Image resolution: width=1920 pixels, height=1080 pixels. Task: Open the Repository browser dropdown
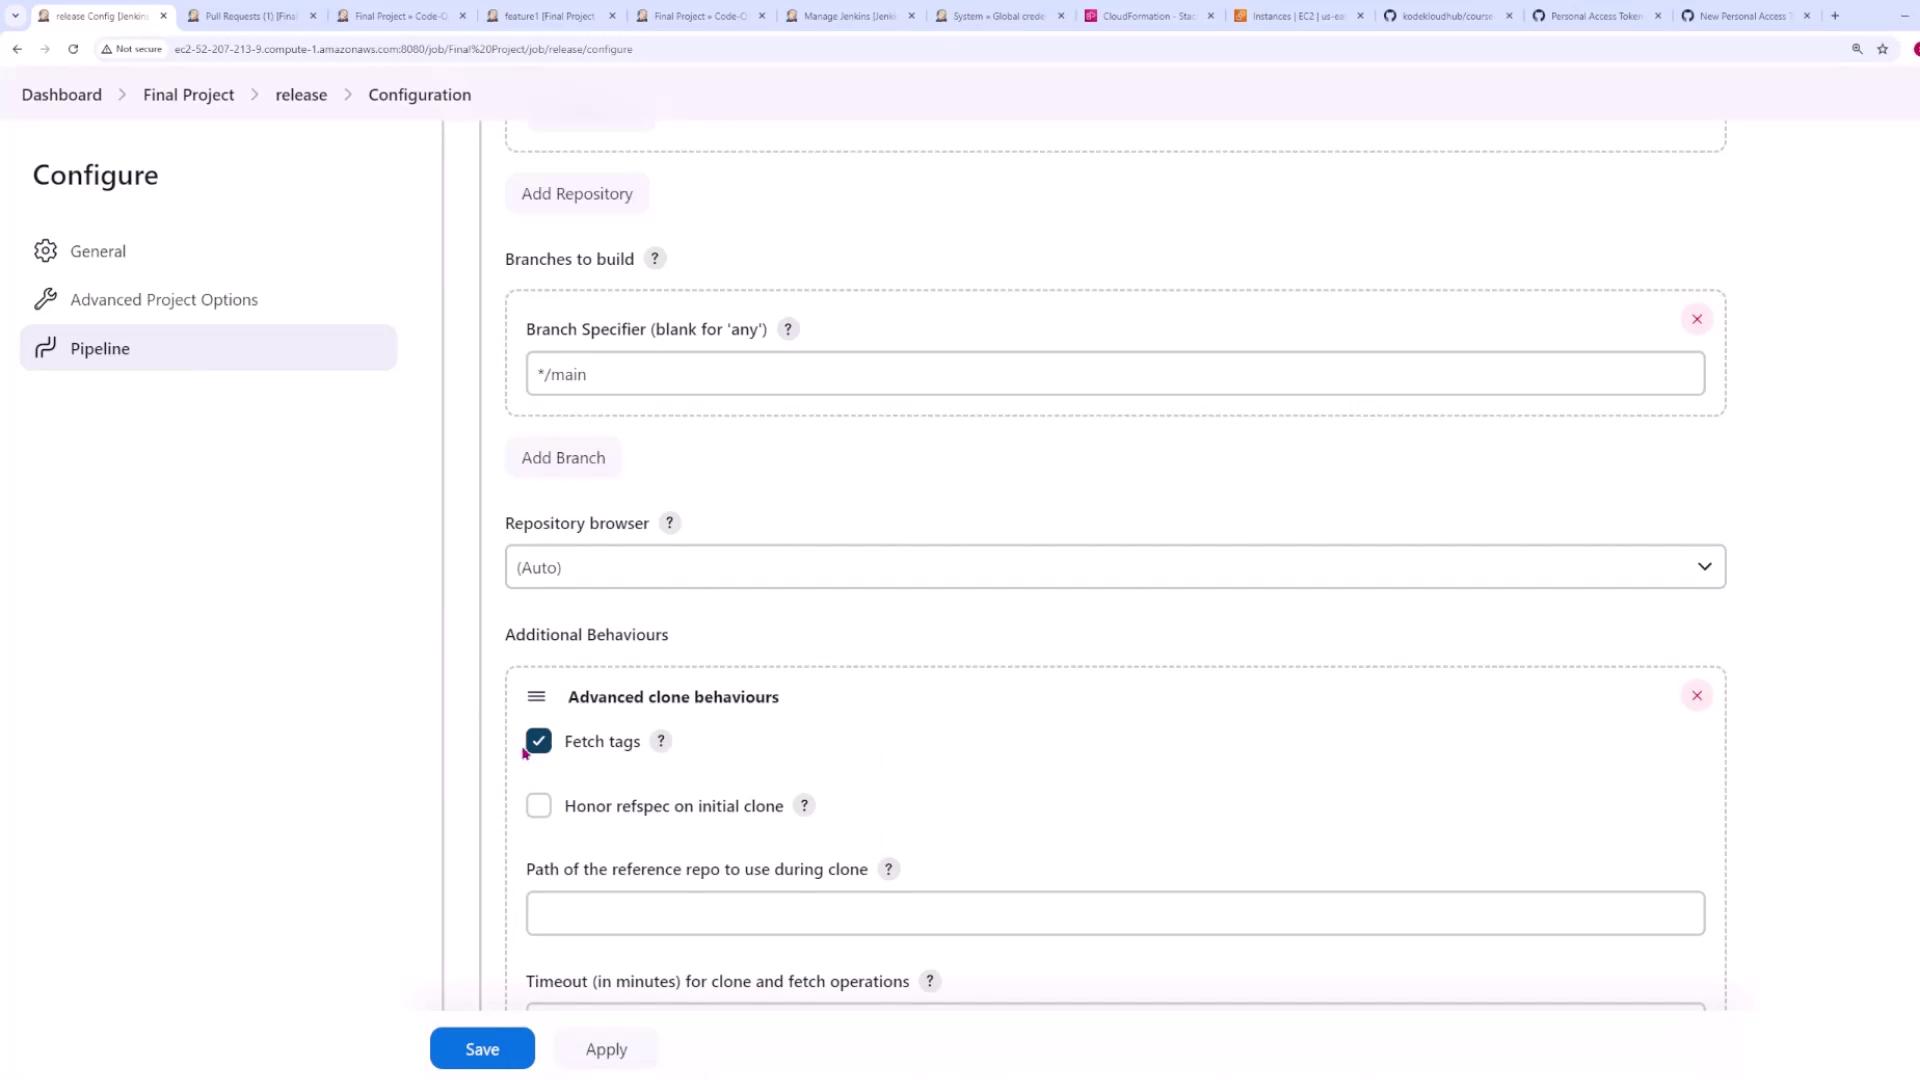pos(1115,567)
